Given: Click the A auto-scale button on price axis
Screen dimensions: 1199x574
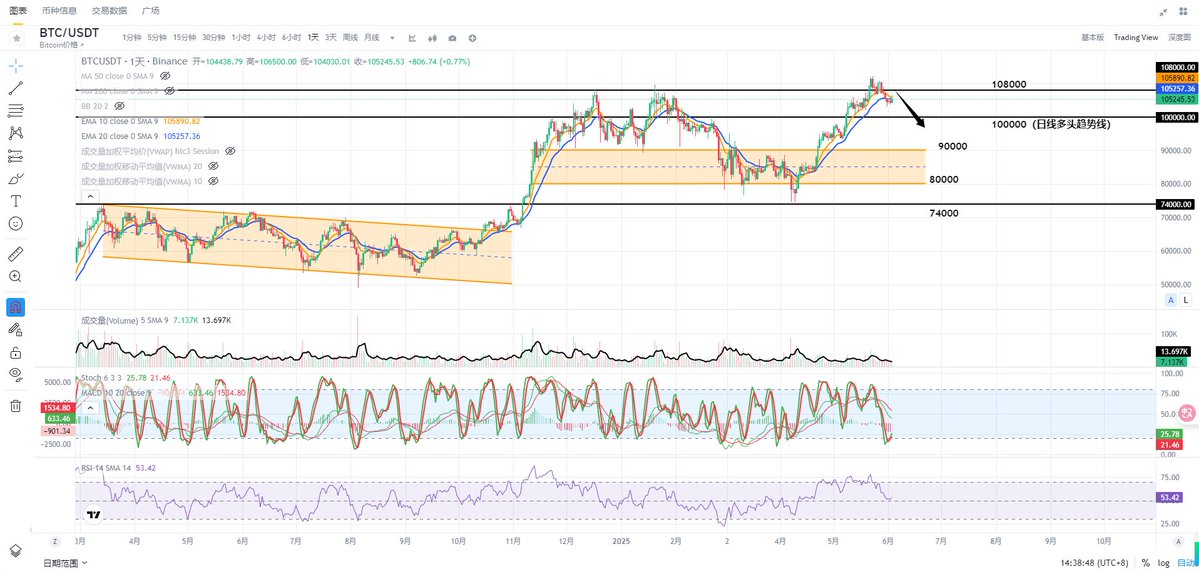Looking at the screenshot, I should 1171,300.
